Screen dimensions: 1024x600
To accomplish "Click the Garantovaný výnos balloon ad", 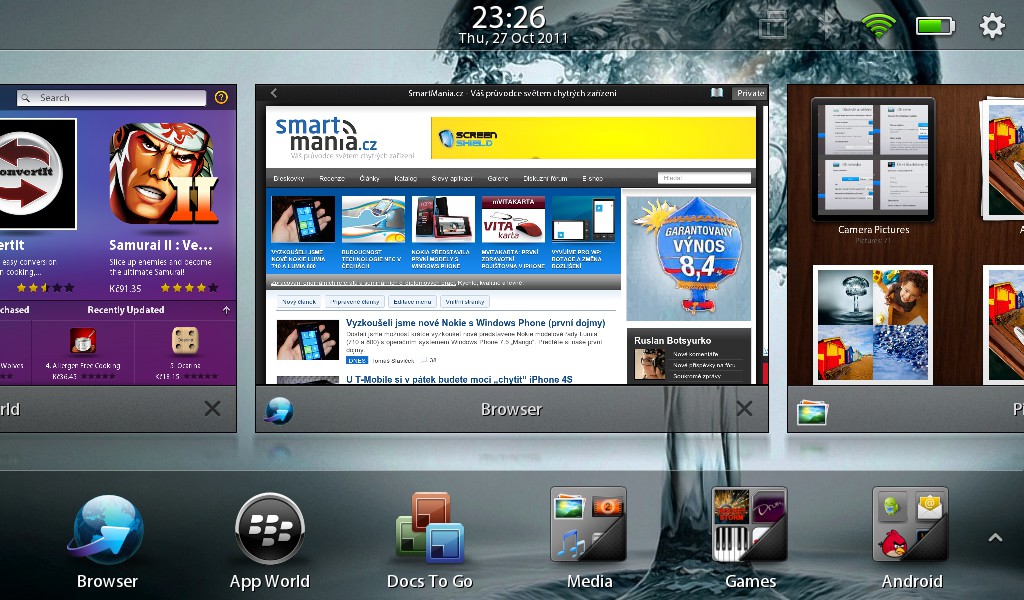I will (x=688, y=259).
